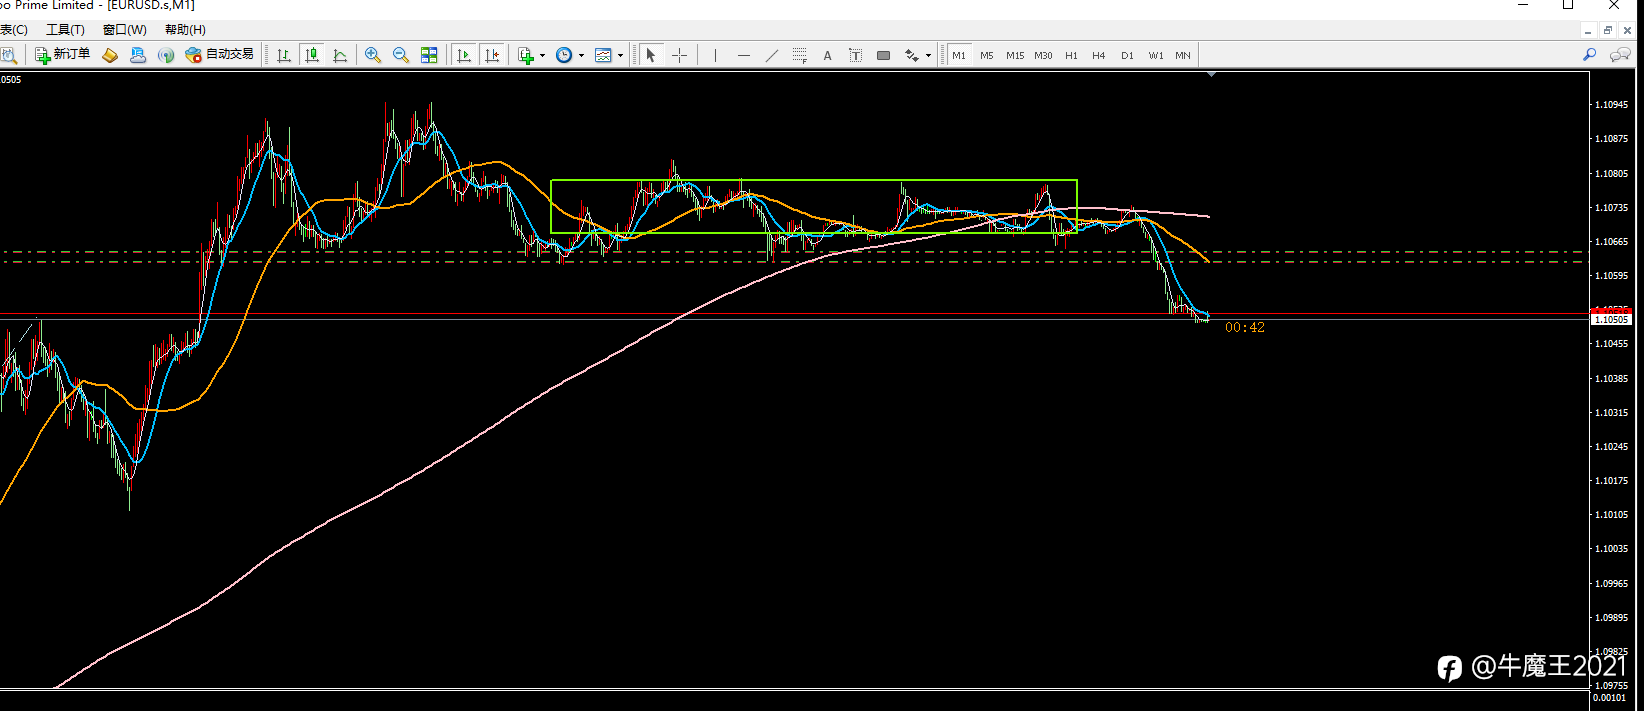Select the text label tool
This screenshot has width=1644, height=711.
coord(827,55)
